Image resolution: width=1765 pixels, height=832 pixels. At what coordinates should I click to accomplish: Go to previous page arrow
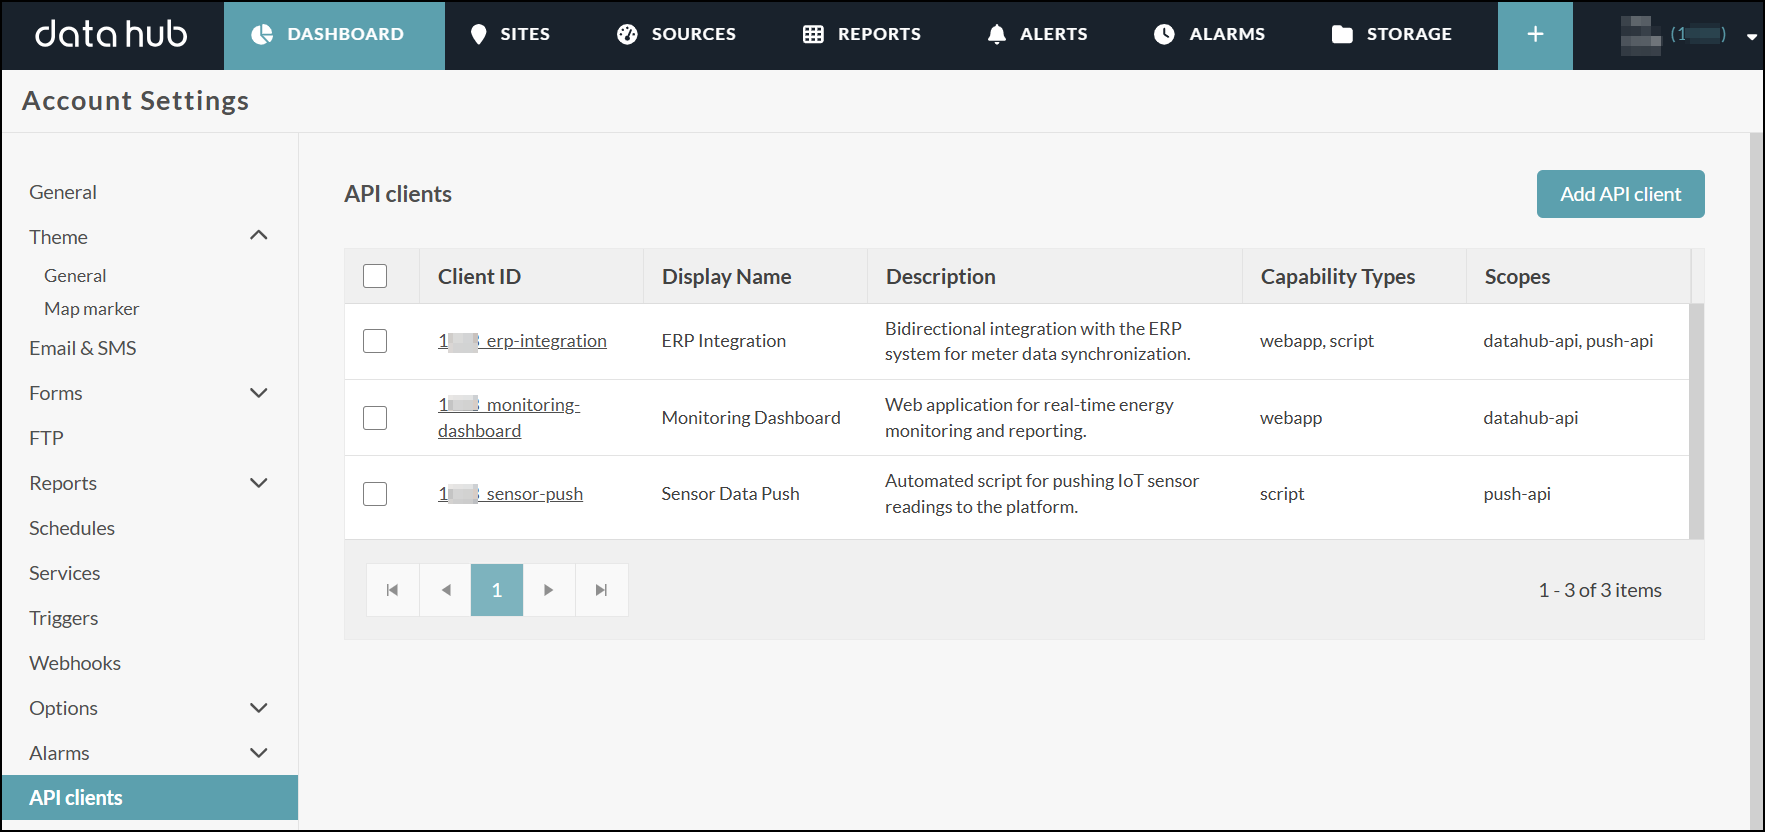pyautogui.click(x=446, y=590)
